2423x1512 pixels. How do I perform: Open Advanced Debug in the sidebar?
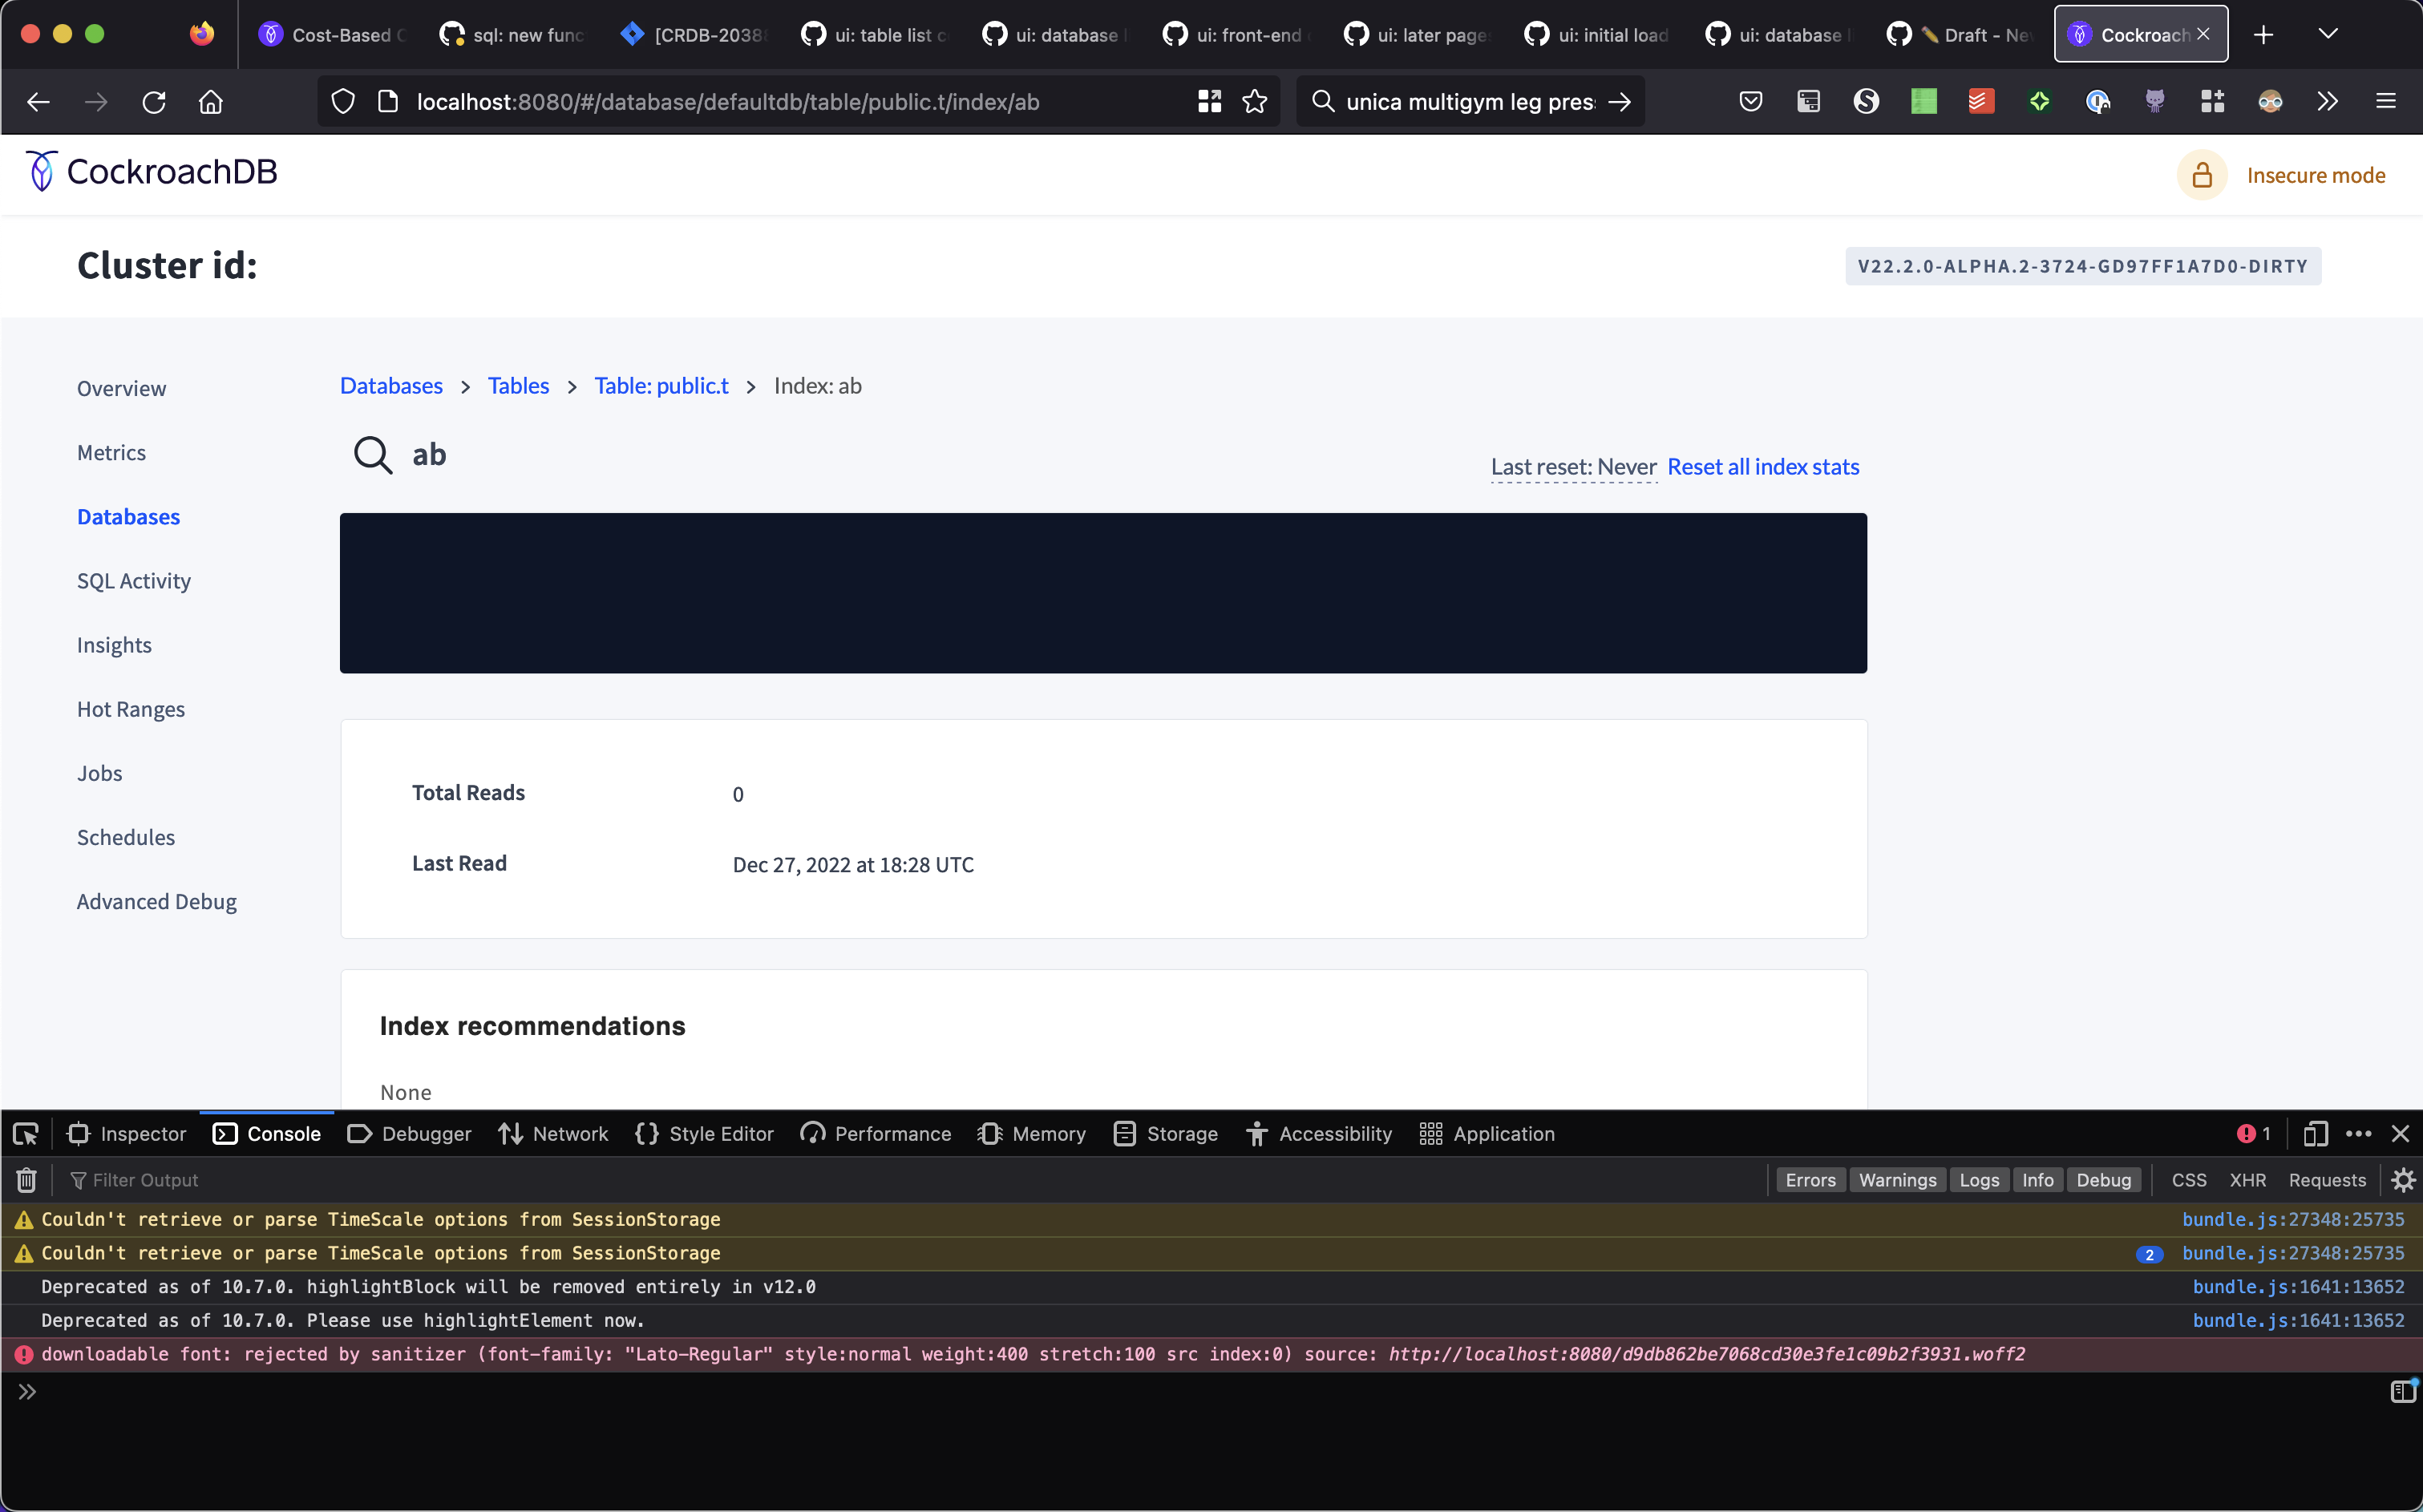(x=156, y=901)
